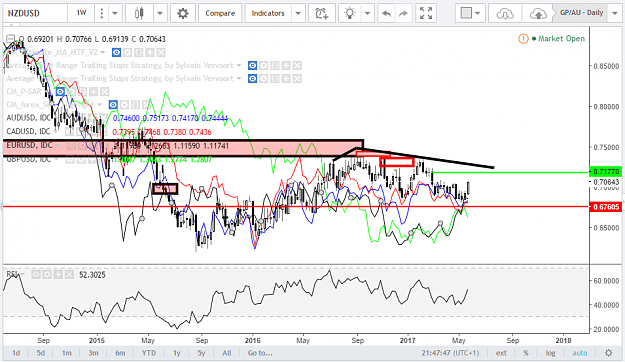The height and width of the screenshot is (362, 625).
Task: Click the Compare button
Action: click(220, 13)
